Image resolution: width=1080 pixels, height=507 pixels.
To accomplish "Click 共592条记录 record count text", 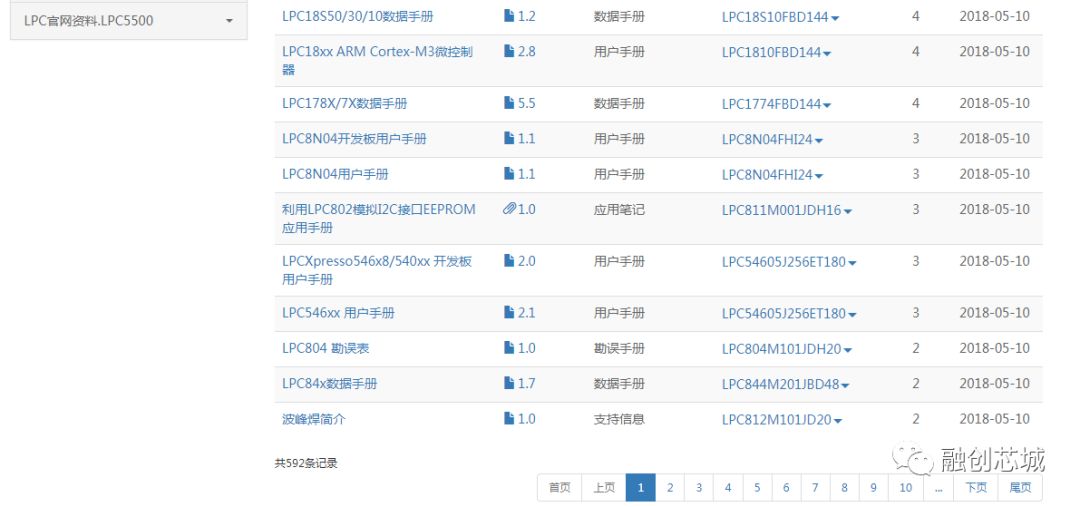I will pos(306,463).
